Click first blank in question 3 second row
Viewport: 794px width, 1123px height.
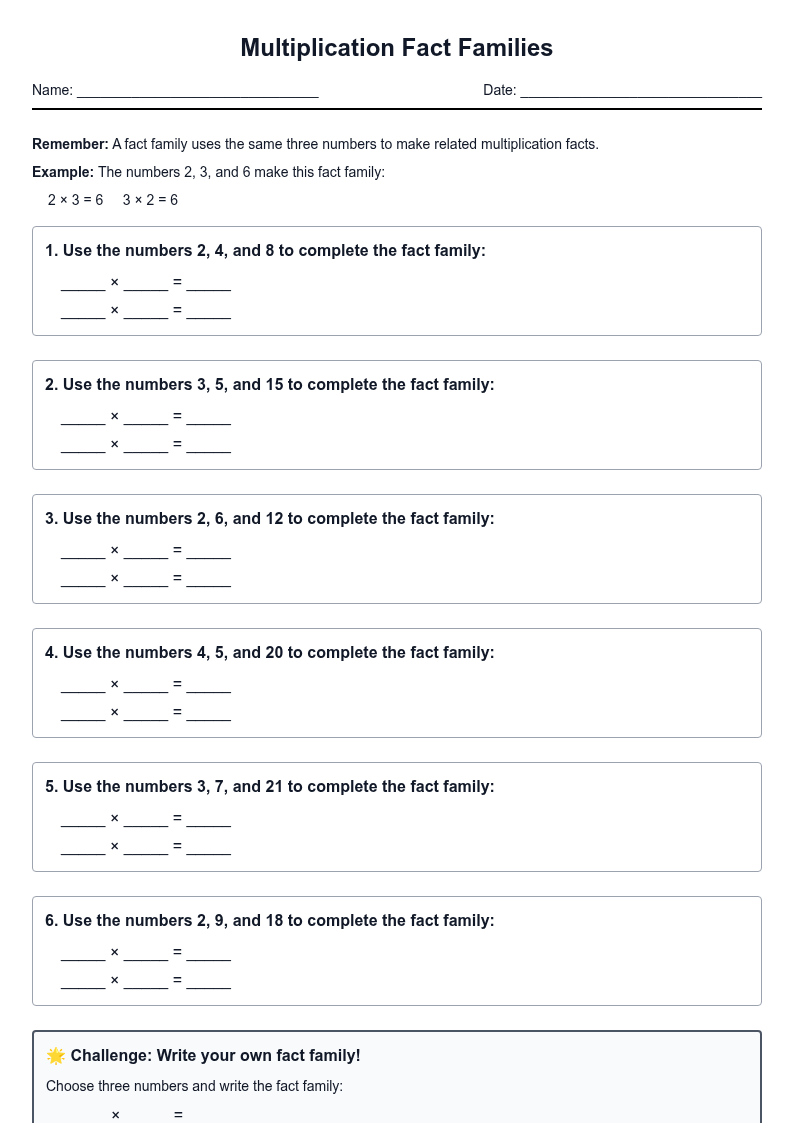(x=83, y=579)
